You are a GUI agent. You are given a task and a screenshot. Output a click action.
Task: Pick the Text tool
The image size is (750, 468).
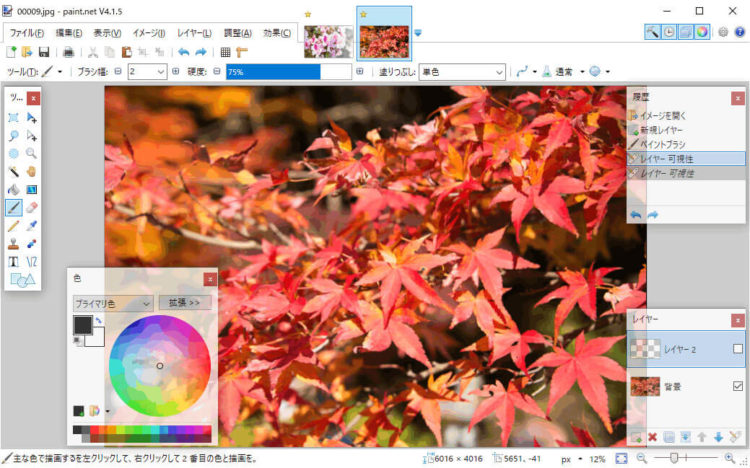tap(14, 261)
